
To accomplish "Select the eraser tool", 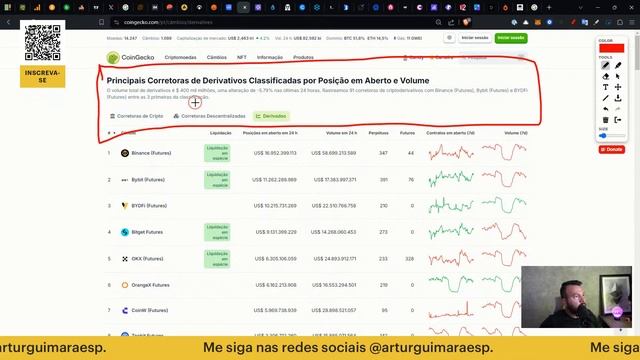I will 605,76.
